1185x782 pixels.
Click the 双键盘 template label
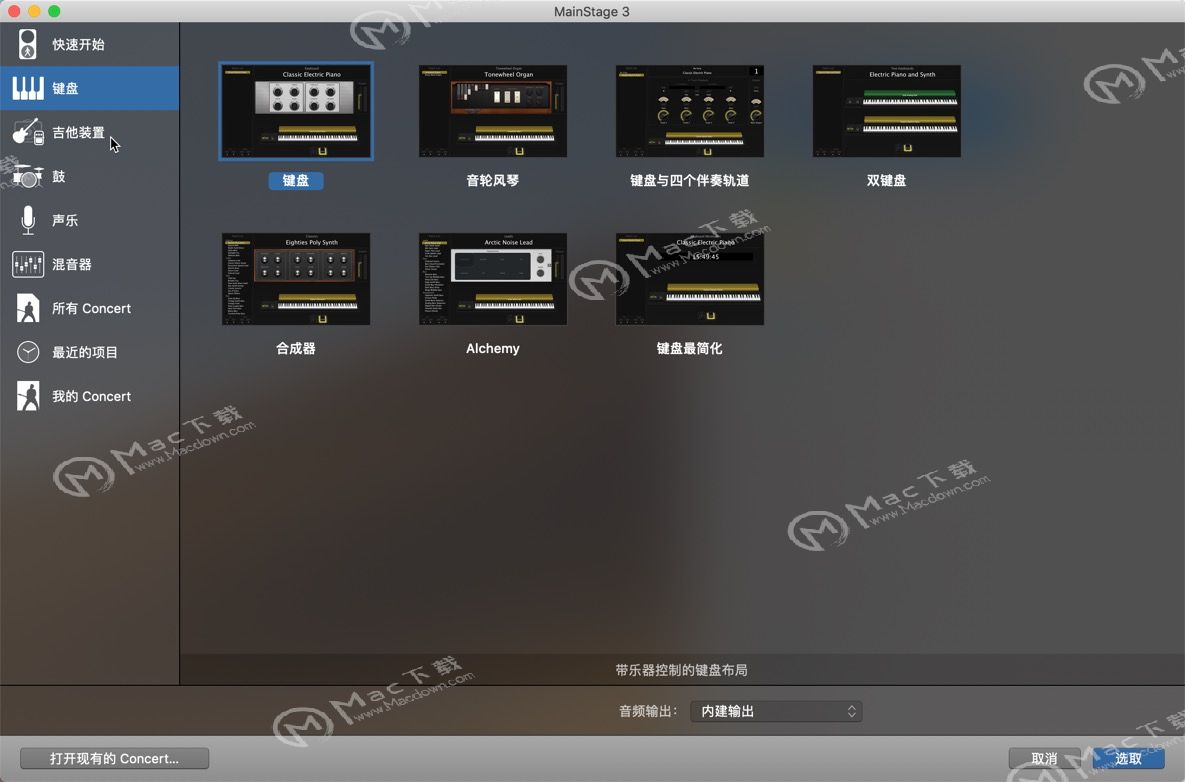tap(886, 181)
